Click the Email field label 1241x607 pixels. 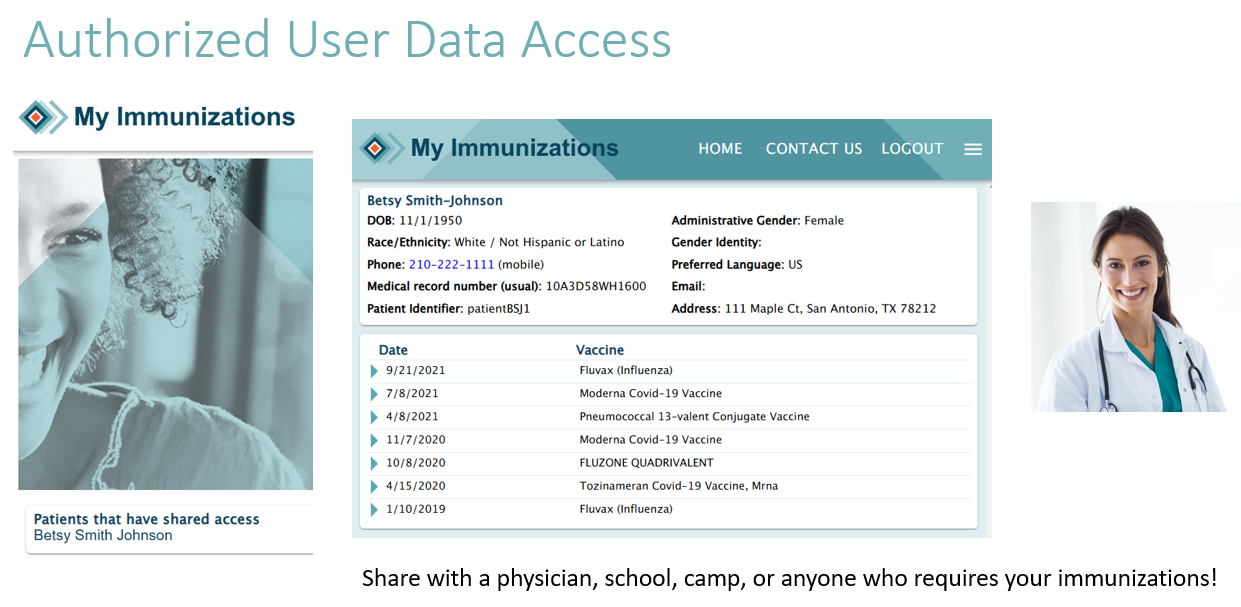[x=688, y=287]
